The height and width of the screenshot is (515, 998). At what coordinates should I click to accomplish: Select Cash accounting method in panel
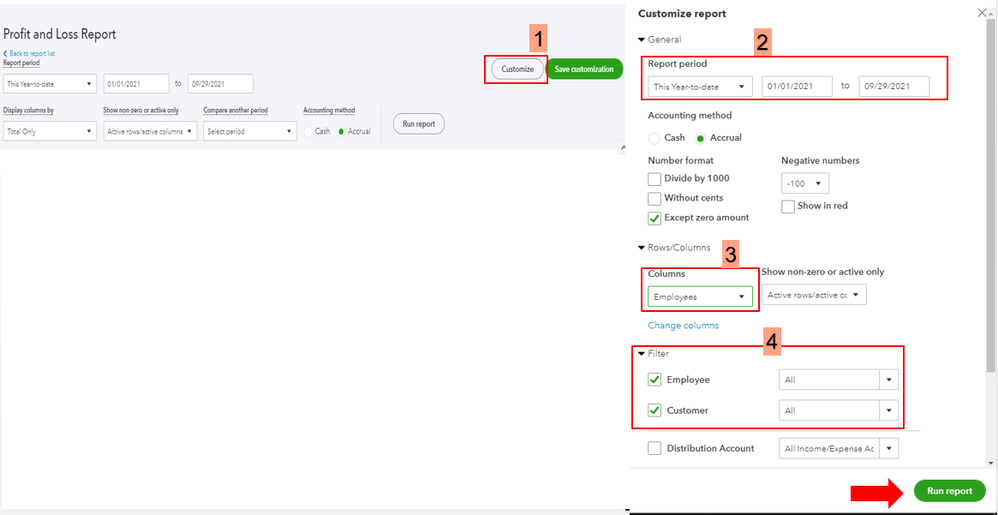pos(655,138)
